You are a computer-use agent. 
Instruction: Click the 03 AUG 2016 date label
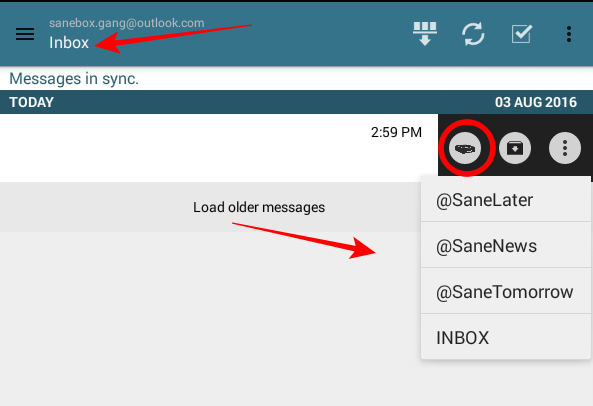(536, 102)
